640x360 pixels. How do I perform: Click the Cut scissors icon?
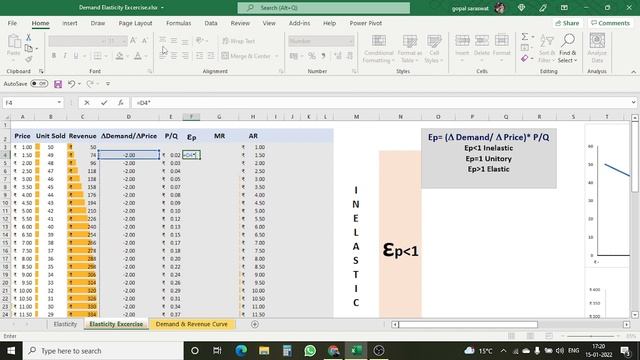(28, 38)
